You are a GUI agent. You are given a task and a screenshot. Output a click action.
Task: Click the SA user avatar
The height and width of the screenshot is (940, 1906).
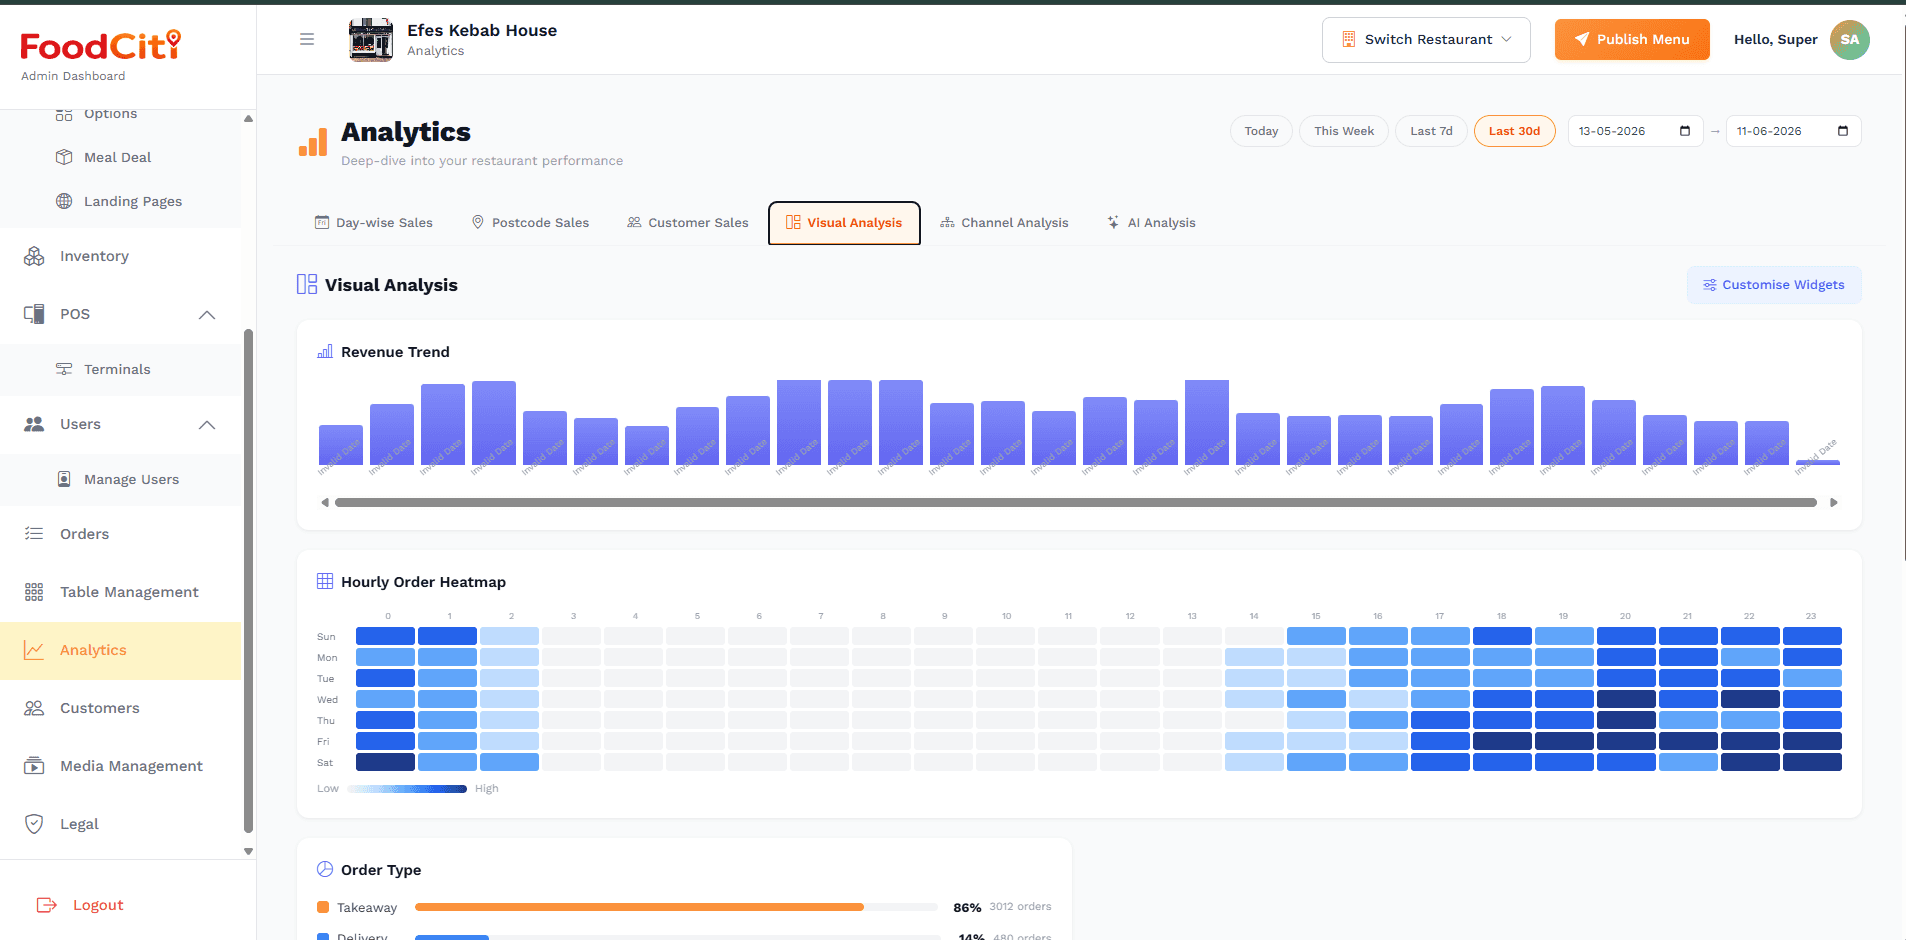point(1849,40)
